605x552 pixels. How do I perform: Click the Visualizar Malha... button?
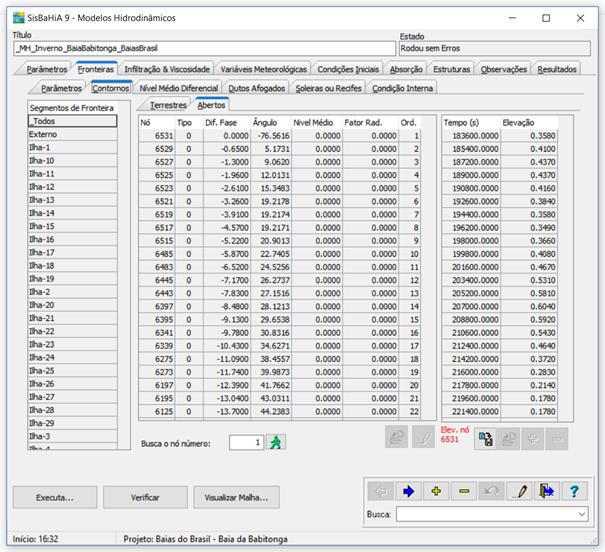click(x=236, y=498)
